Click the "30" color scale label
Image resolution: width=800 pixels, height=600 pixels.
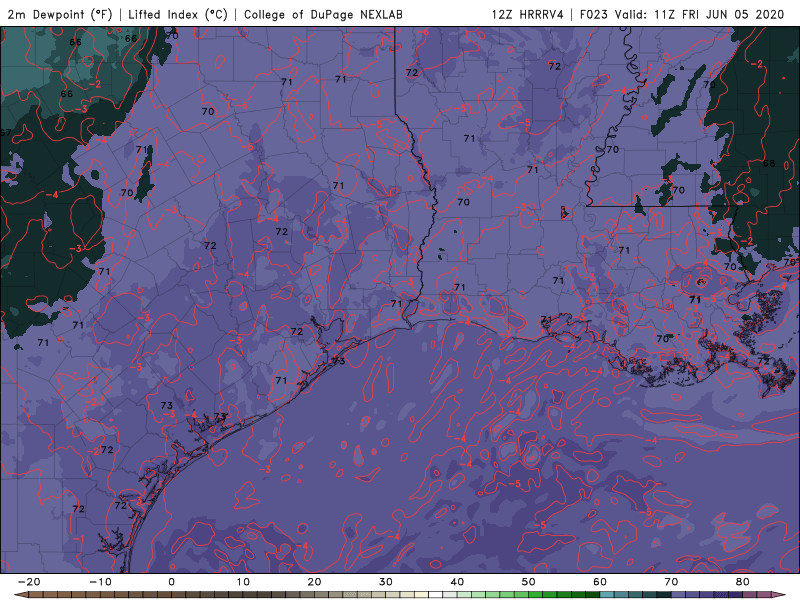tap(386, 582)
